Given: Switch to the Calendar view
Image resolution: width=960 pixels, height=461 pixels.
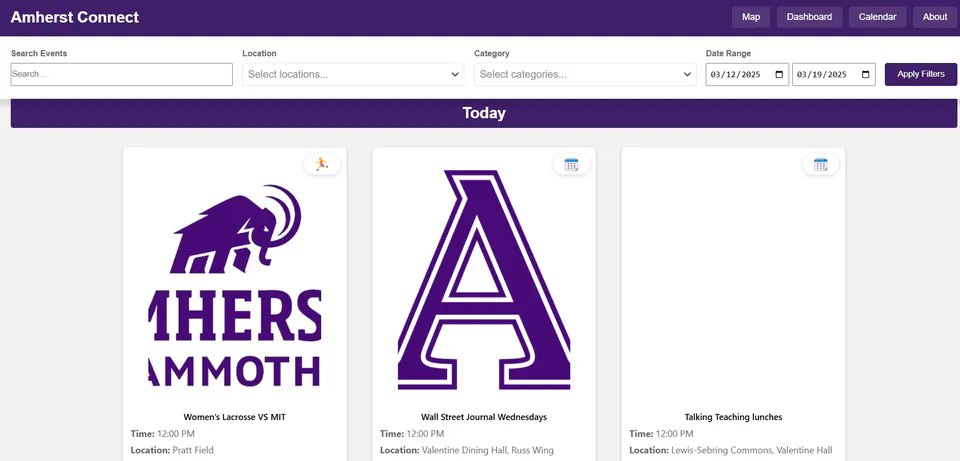Looking at the screenshot, I should (x=877, y=17).
